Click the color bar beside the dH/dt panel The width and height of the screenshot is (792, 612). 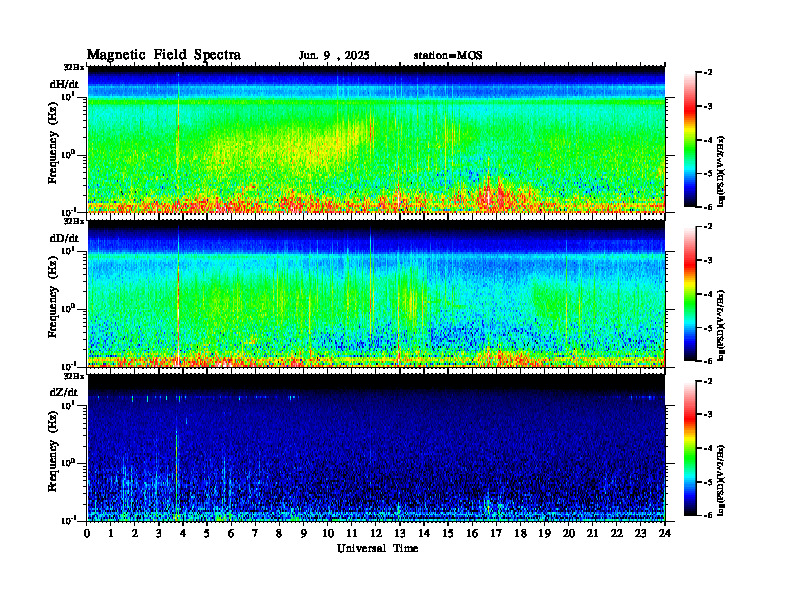[689, 139]
